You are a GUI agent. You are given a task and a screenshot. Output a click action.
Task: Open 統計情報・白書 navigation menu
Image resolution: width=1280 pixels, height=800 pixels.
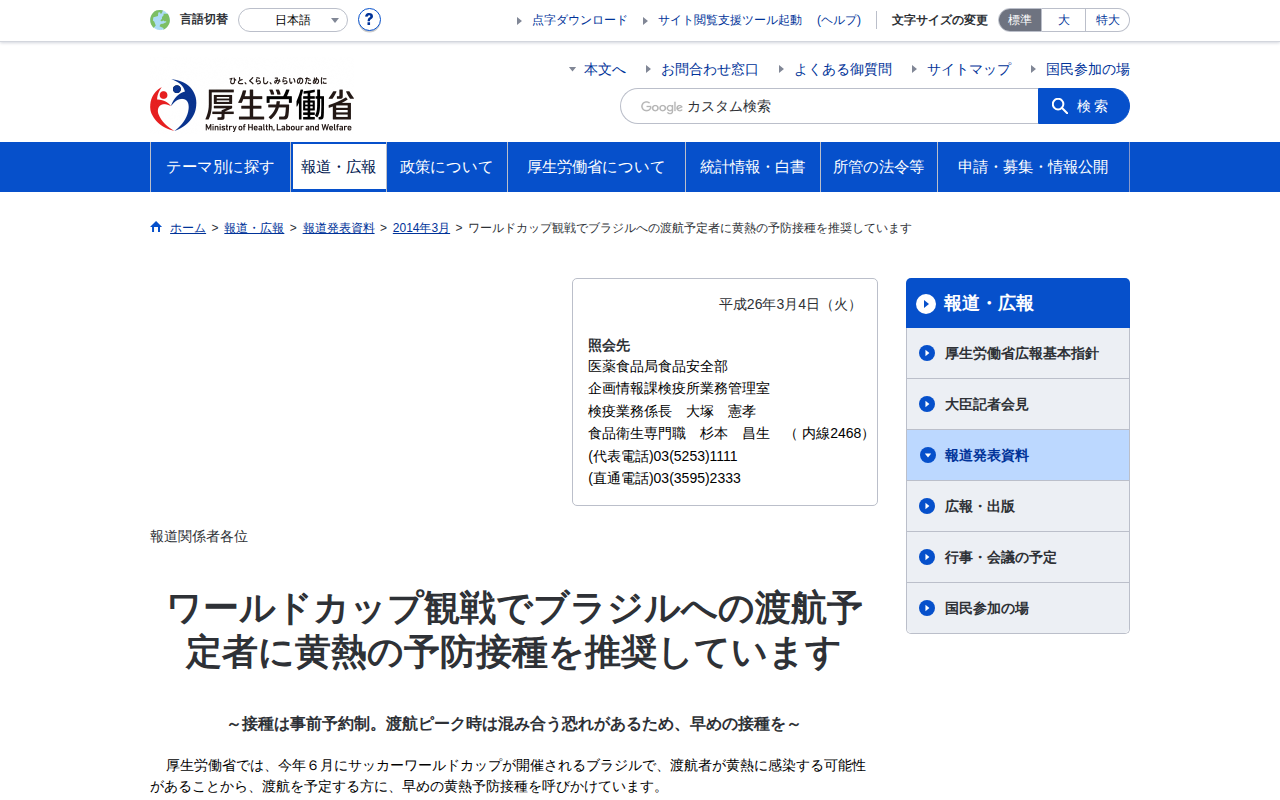tap(753, 167)
